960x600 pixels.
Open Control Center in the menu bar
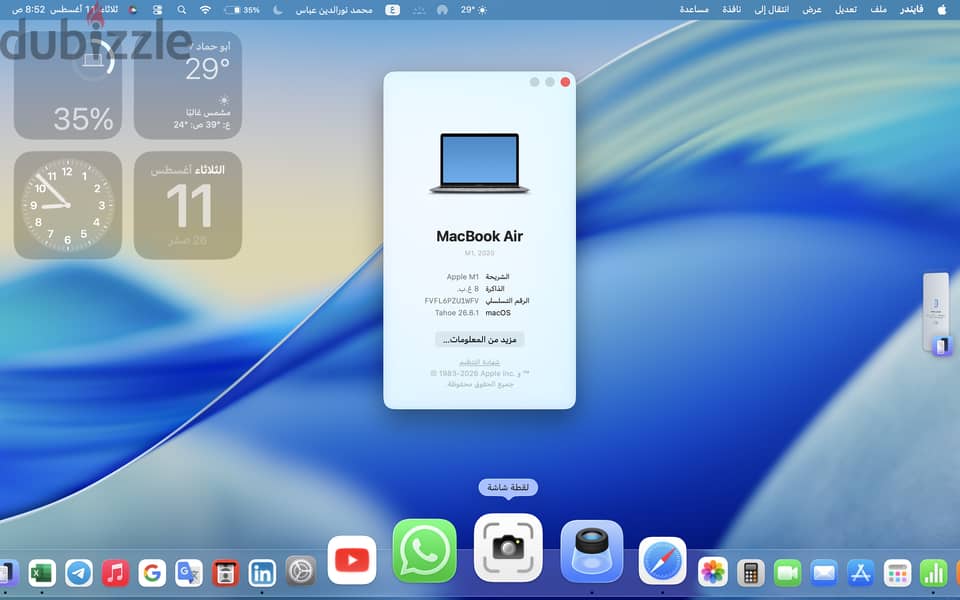tap(157, 10)
